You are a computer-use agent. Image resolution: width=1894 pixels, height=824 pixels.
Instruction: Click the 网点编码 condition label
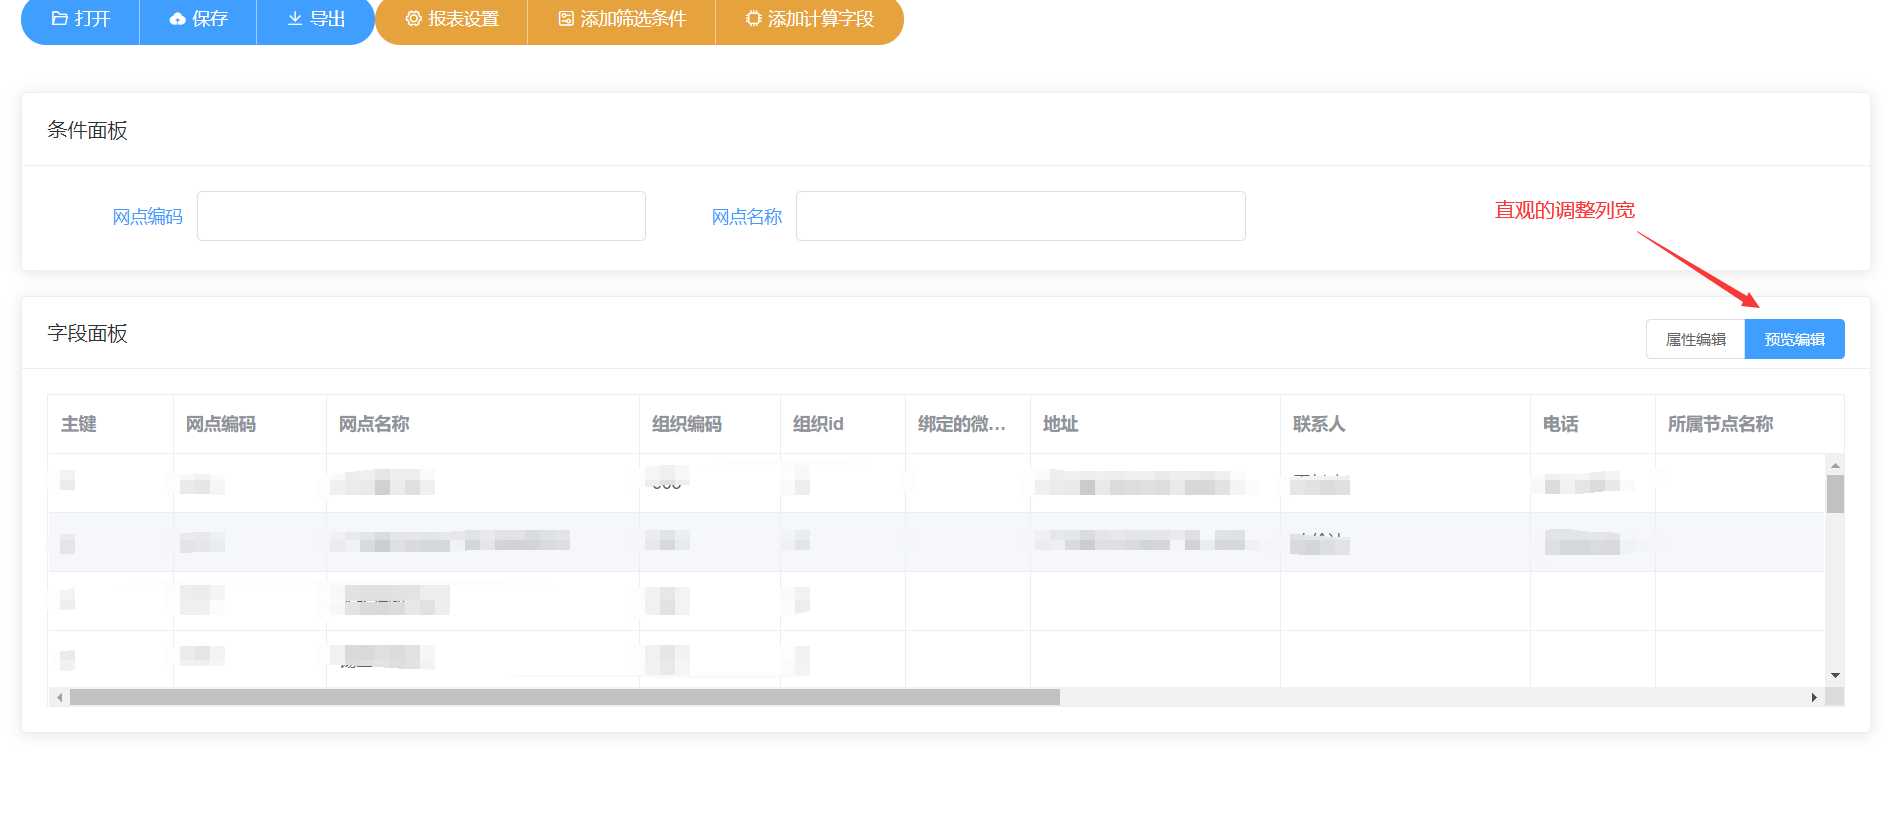(147, 217)
